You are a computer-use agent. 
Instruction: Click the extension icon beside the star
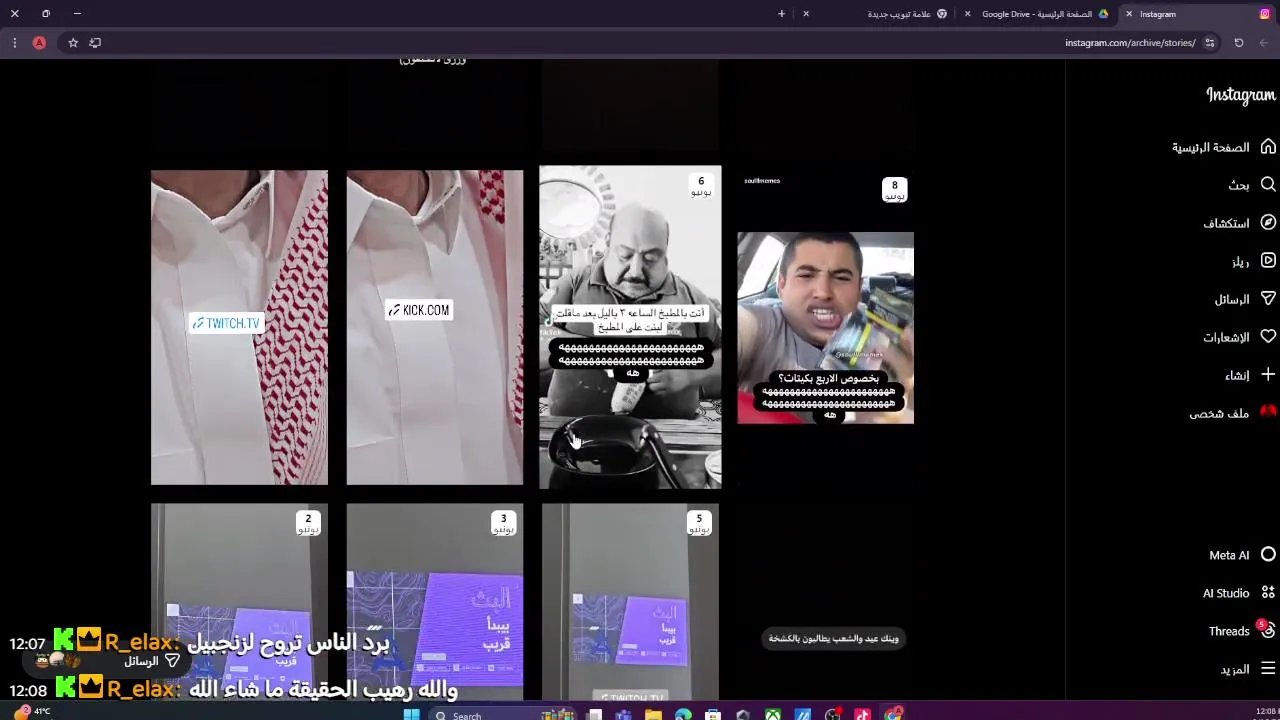click(x=95, y=43)
